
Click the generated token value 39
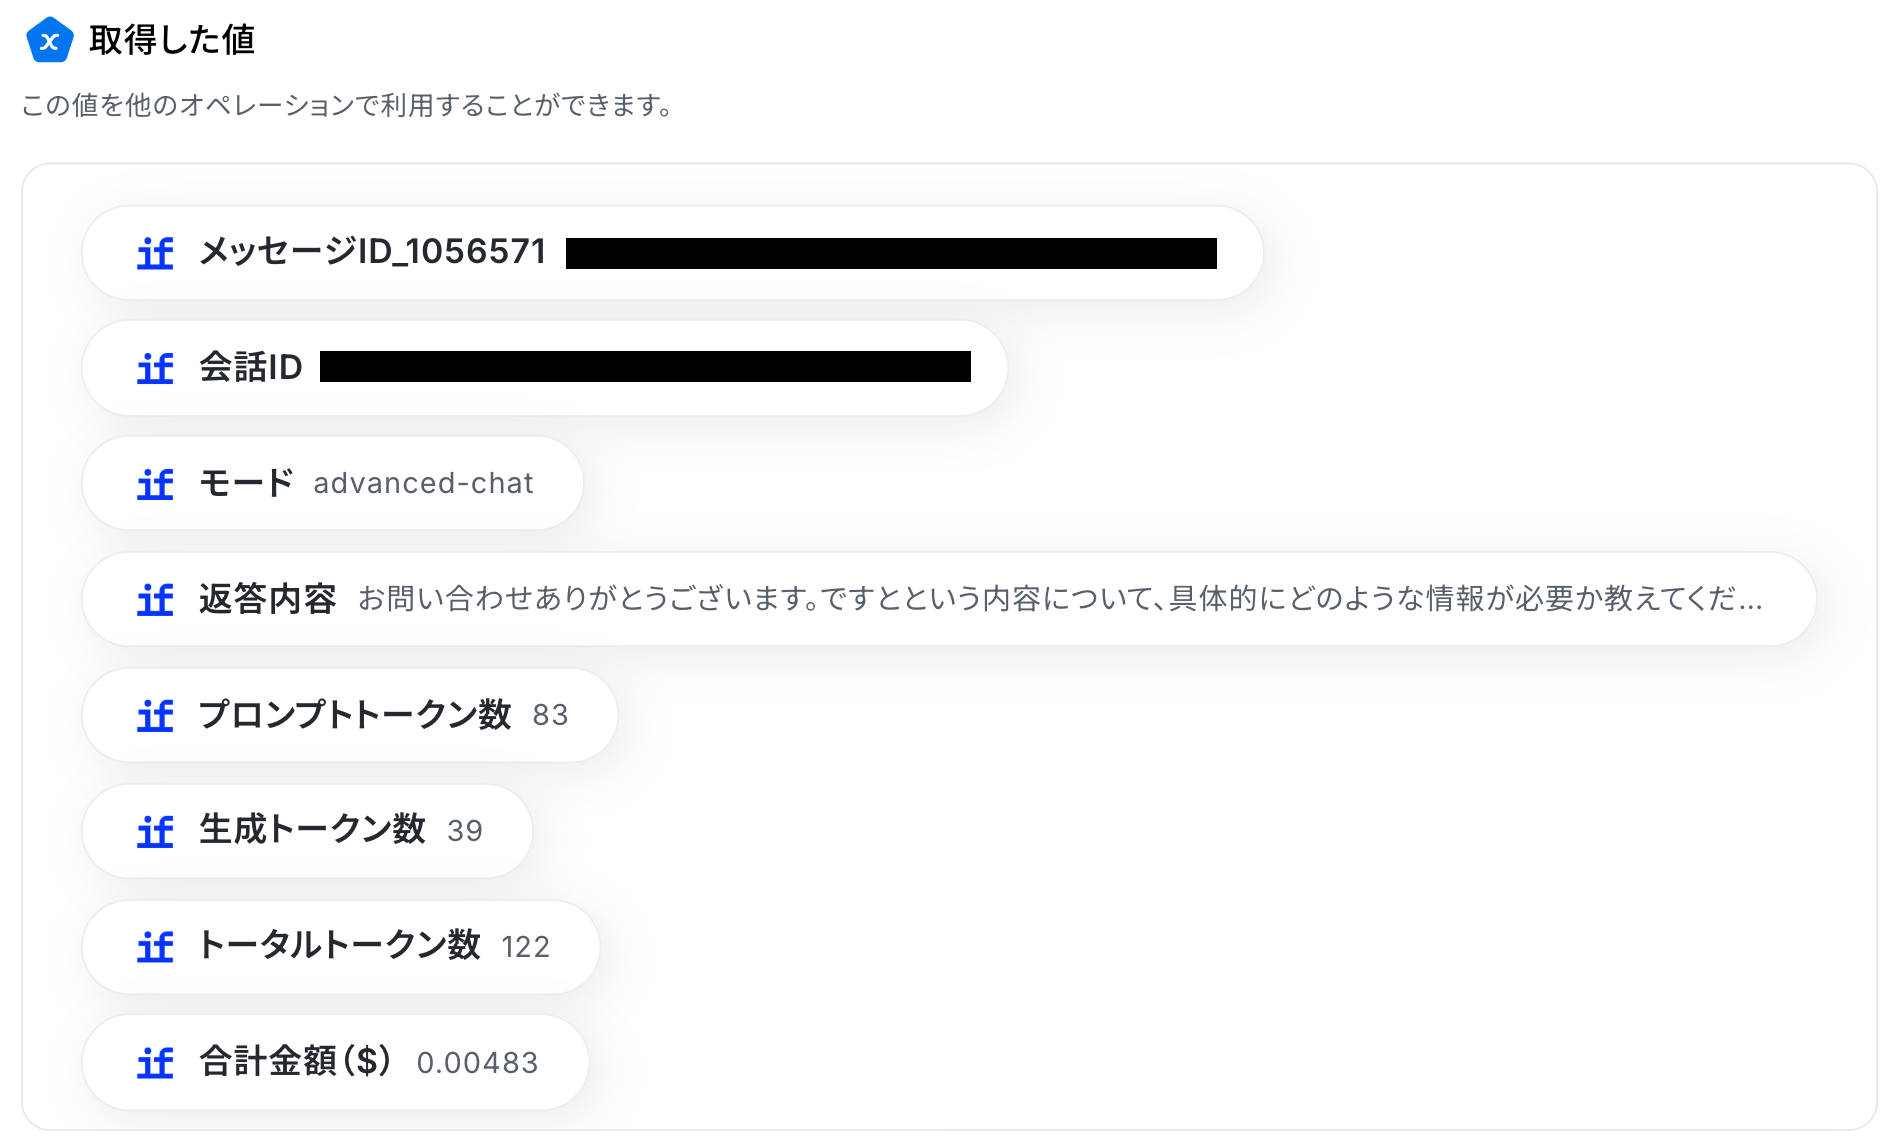pyautogui.click(x=465, y=831)
